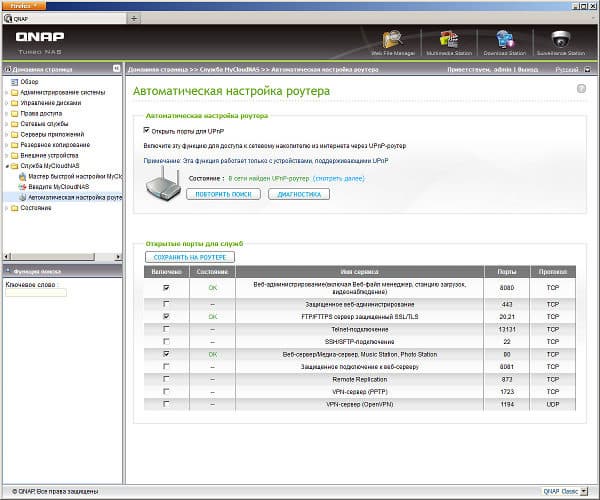
Task: Click the СОХРАНИТЬ НА РОУТЕРЕ button
Action: coord(190,257)
